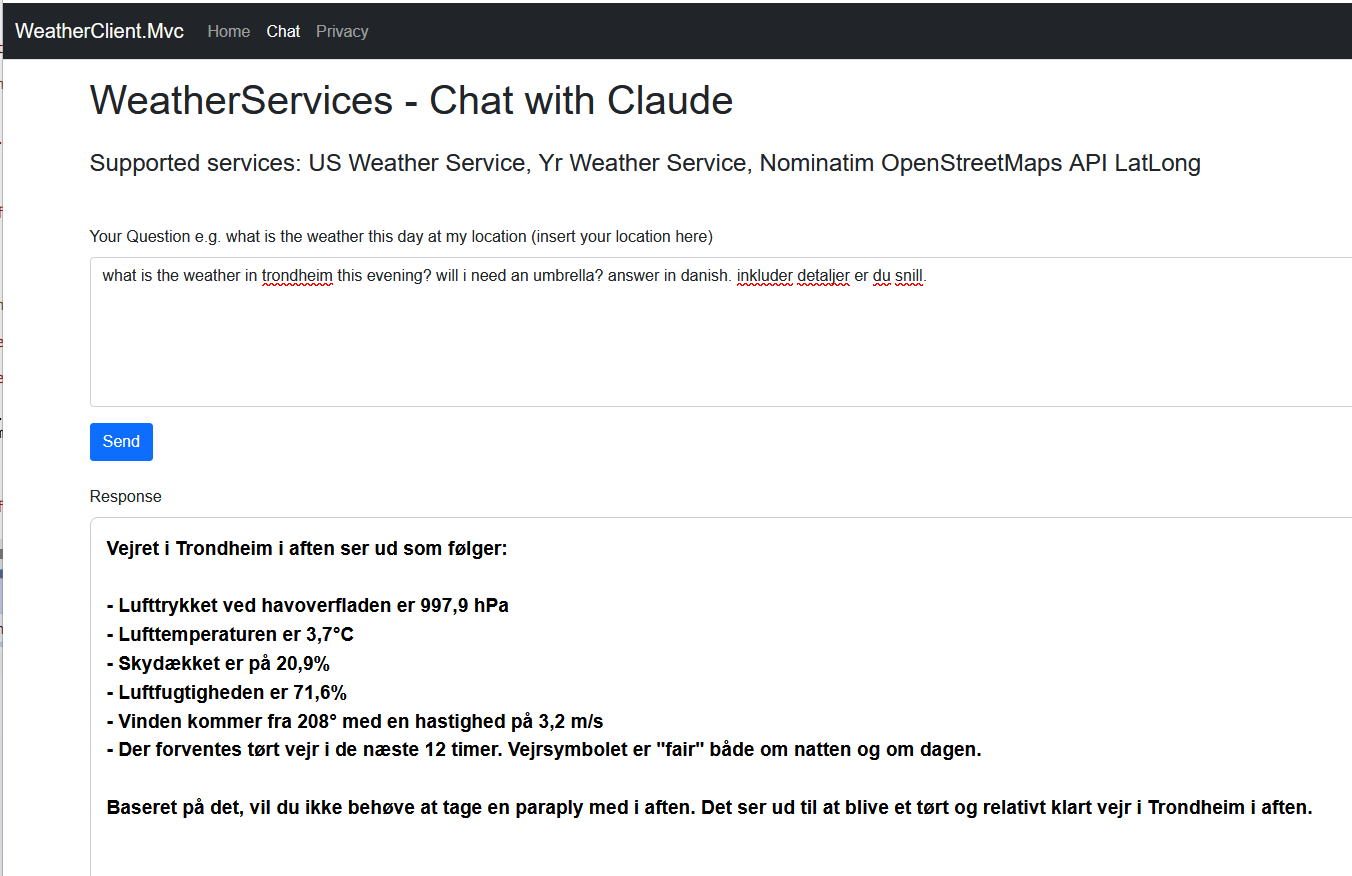The image size is (1352, 876).
Task: Click the Lufttemperaturen 3,7°C line
Action: [x=230, y=635]
